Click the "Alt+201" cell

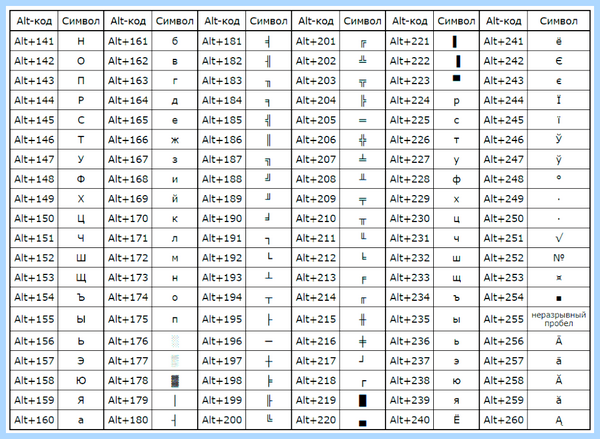(x=316, y=41)
